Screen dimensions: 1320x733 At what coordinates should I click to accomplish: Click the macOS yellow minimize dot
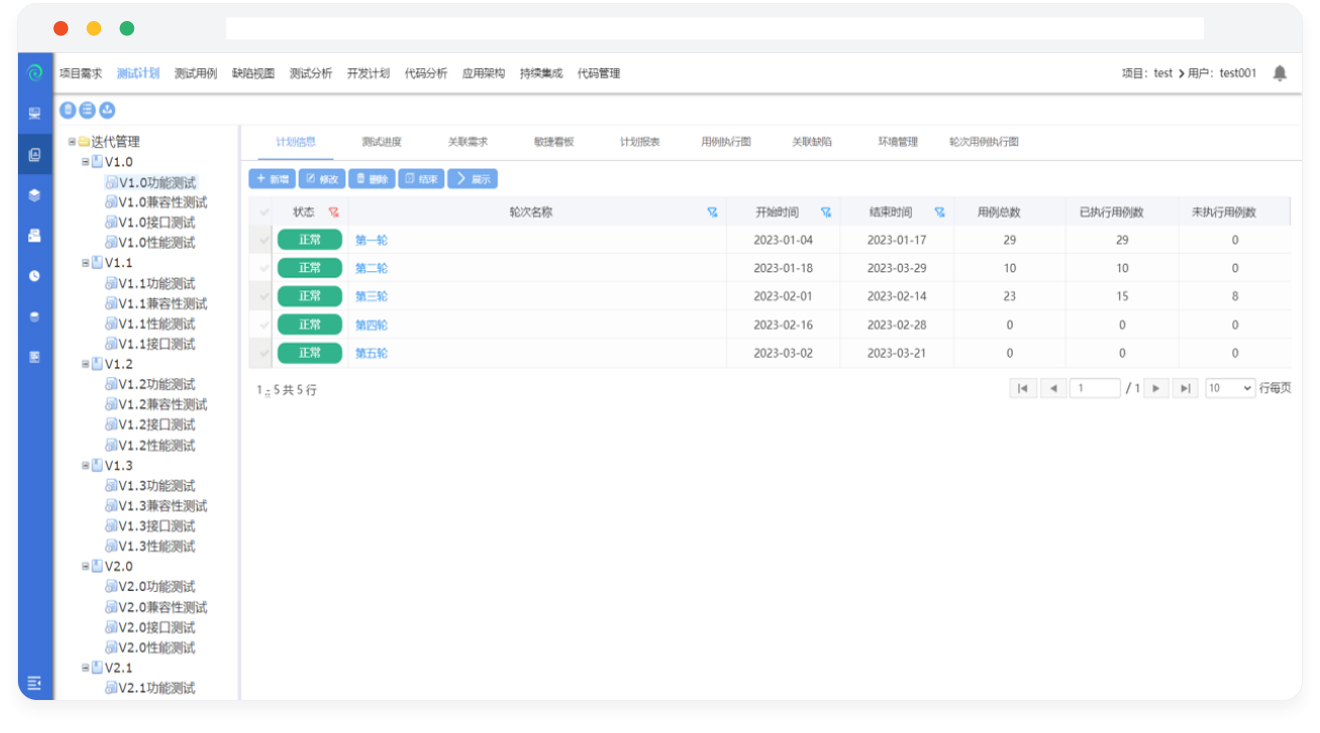coord(94,28)
